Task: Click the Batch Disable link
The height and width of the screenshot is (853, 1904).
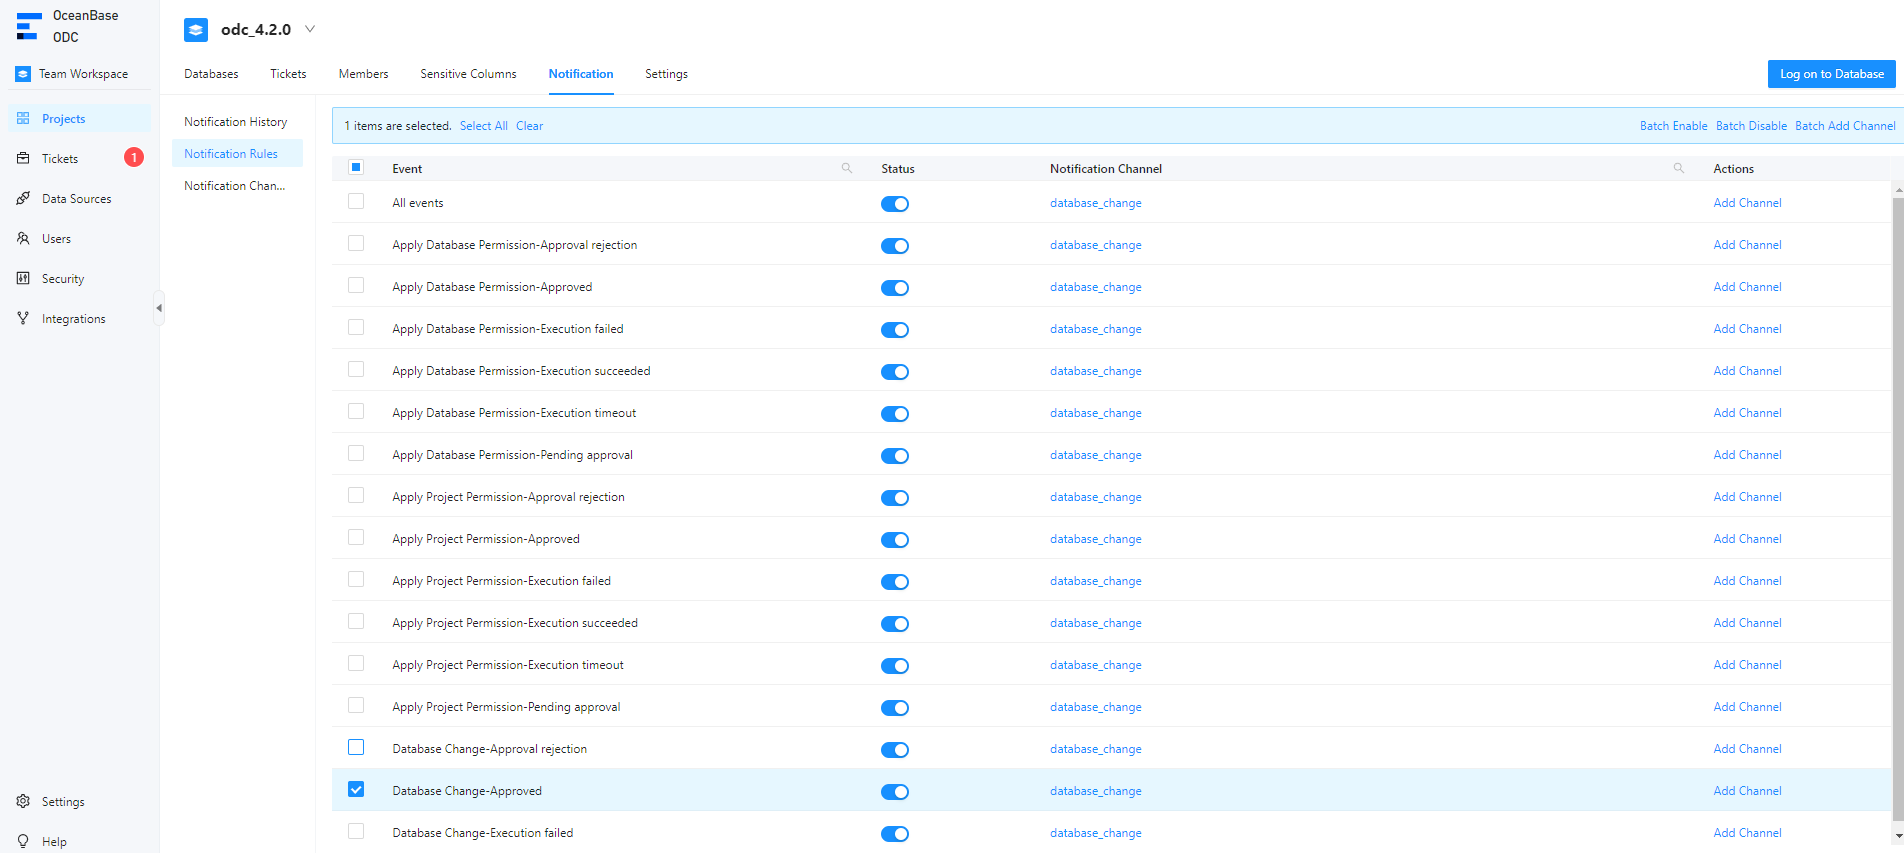Action: point(1751,126)
